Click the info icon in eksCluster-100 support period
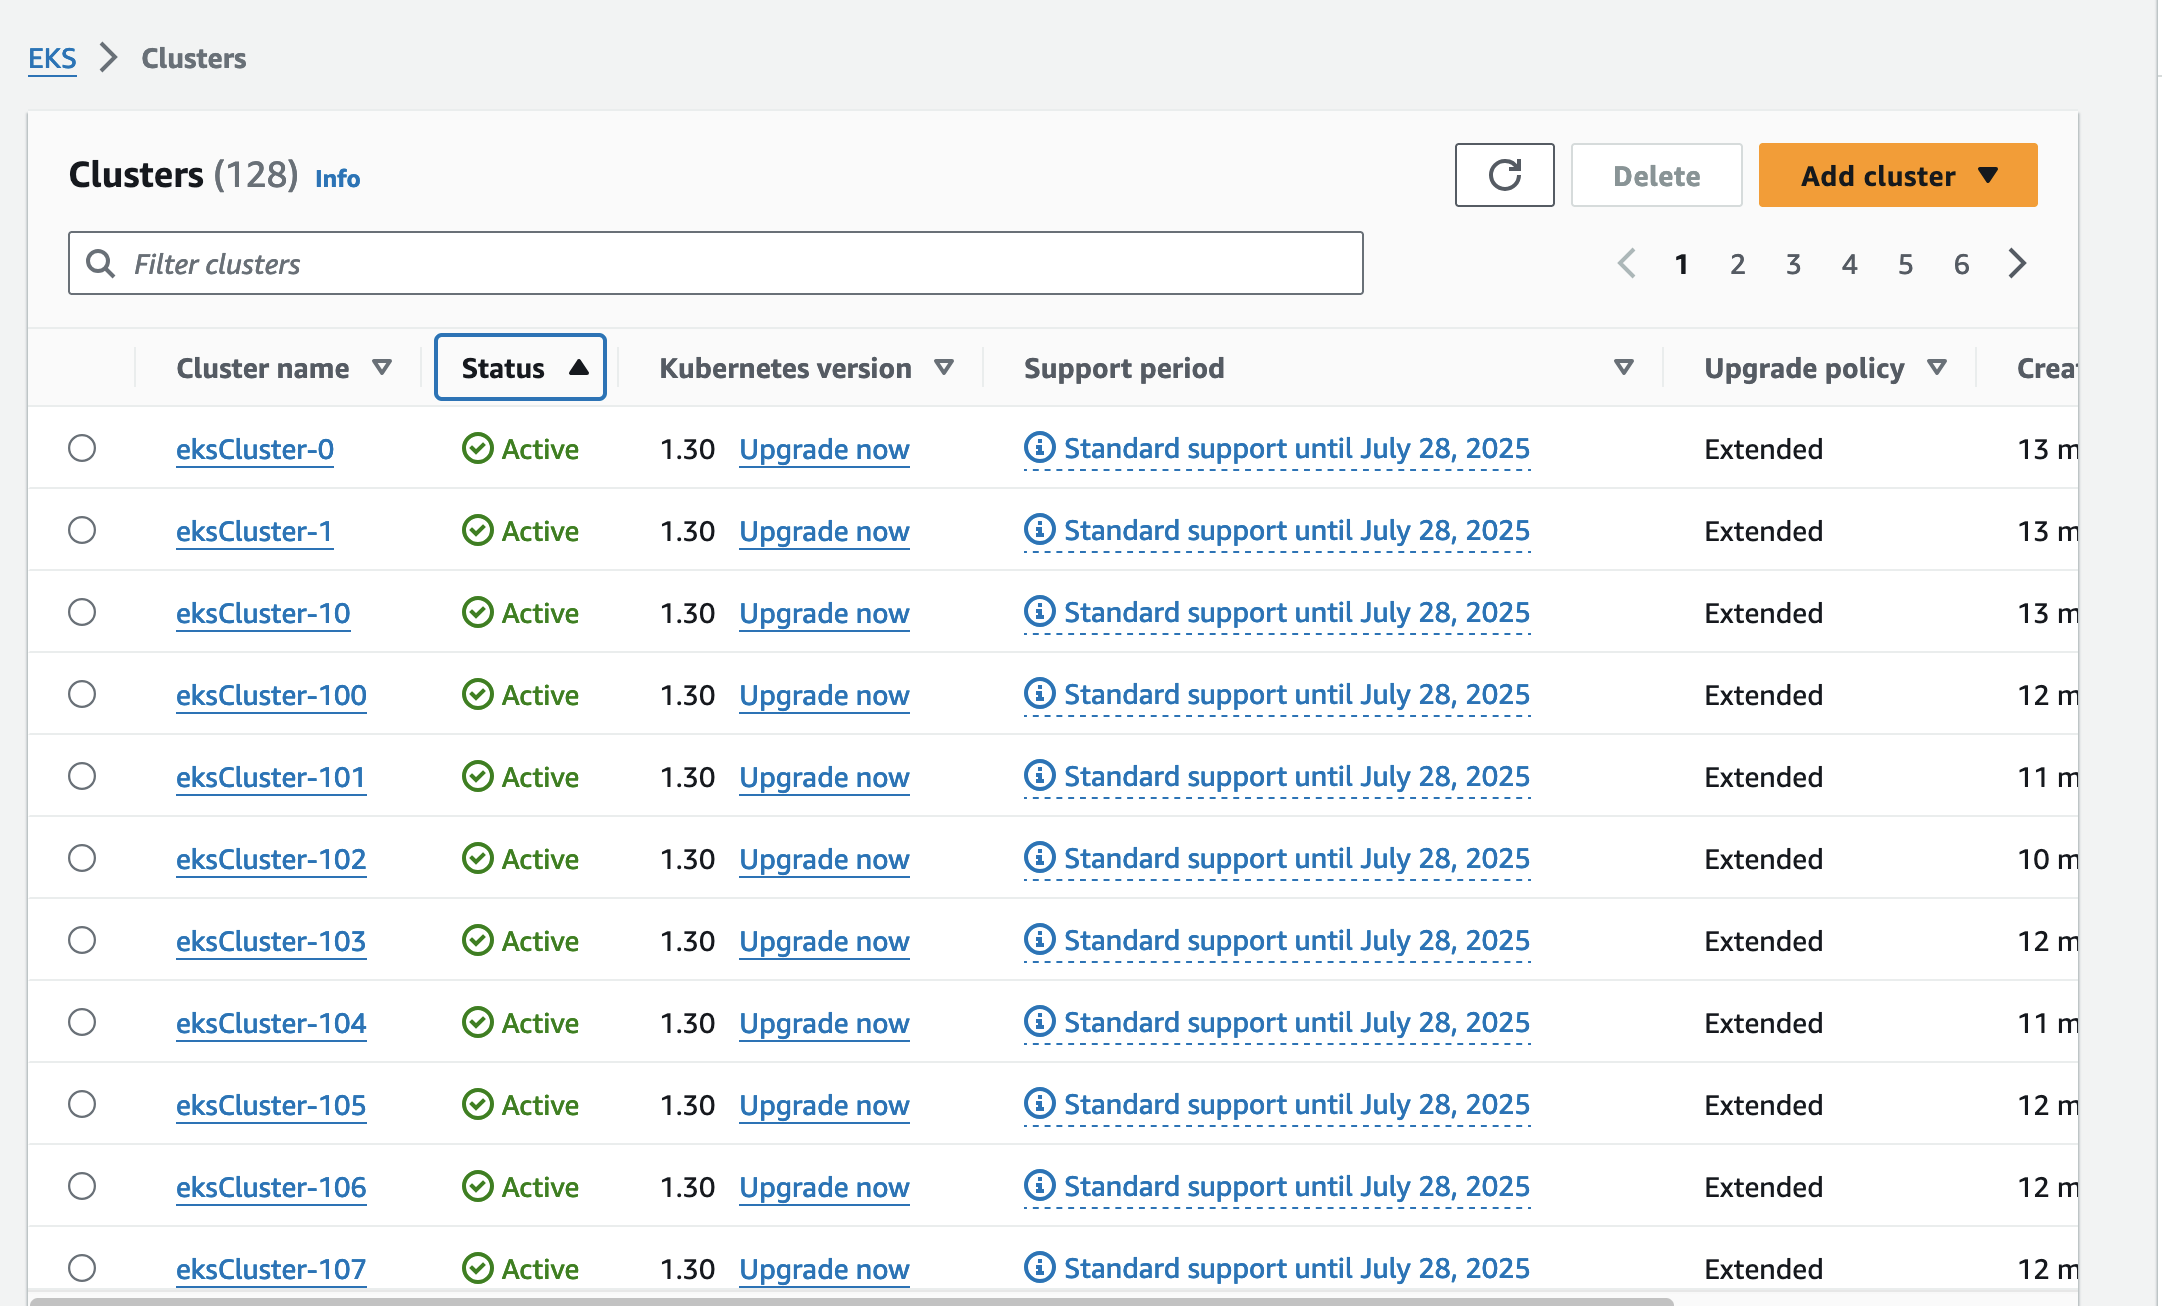The image size is (2162, 1306). click(1039, 693)
